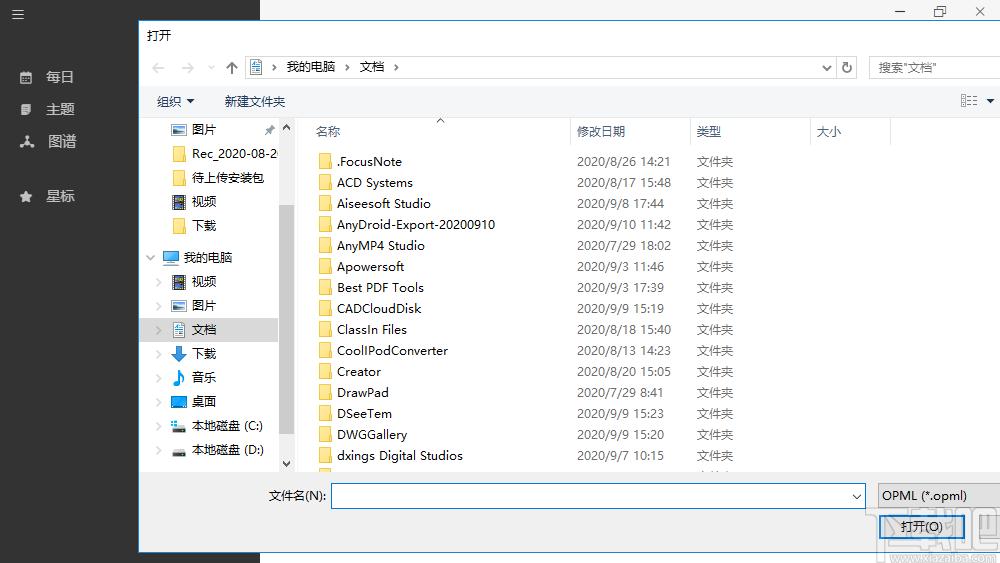Go up one folder level
The width and height of the screenshot is (1000, 563).
pos(232,68)
